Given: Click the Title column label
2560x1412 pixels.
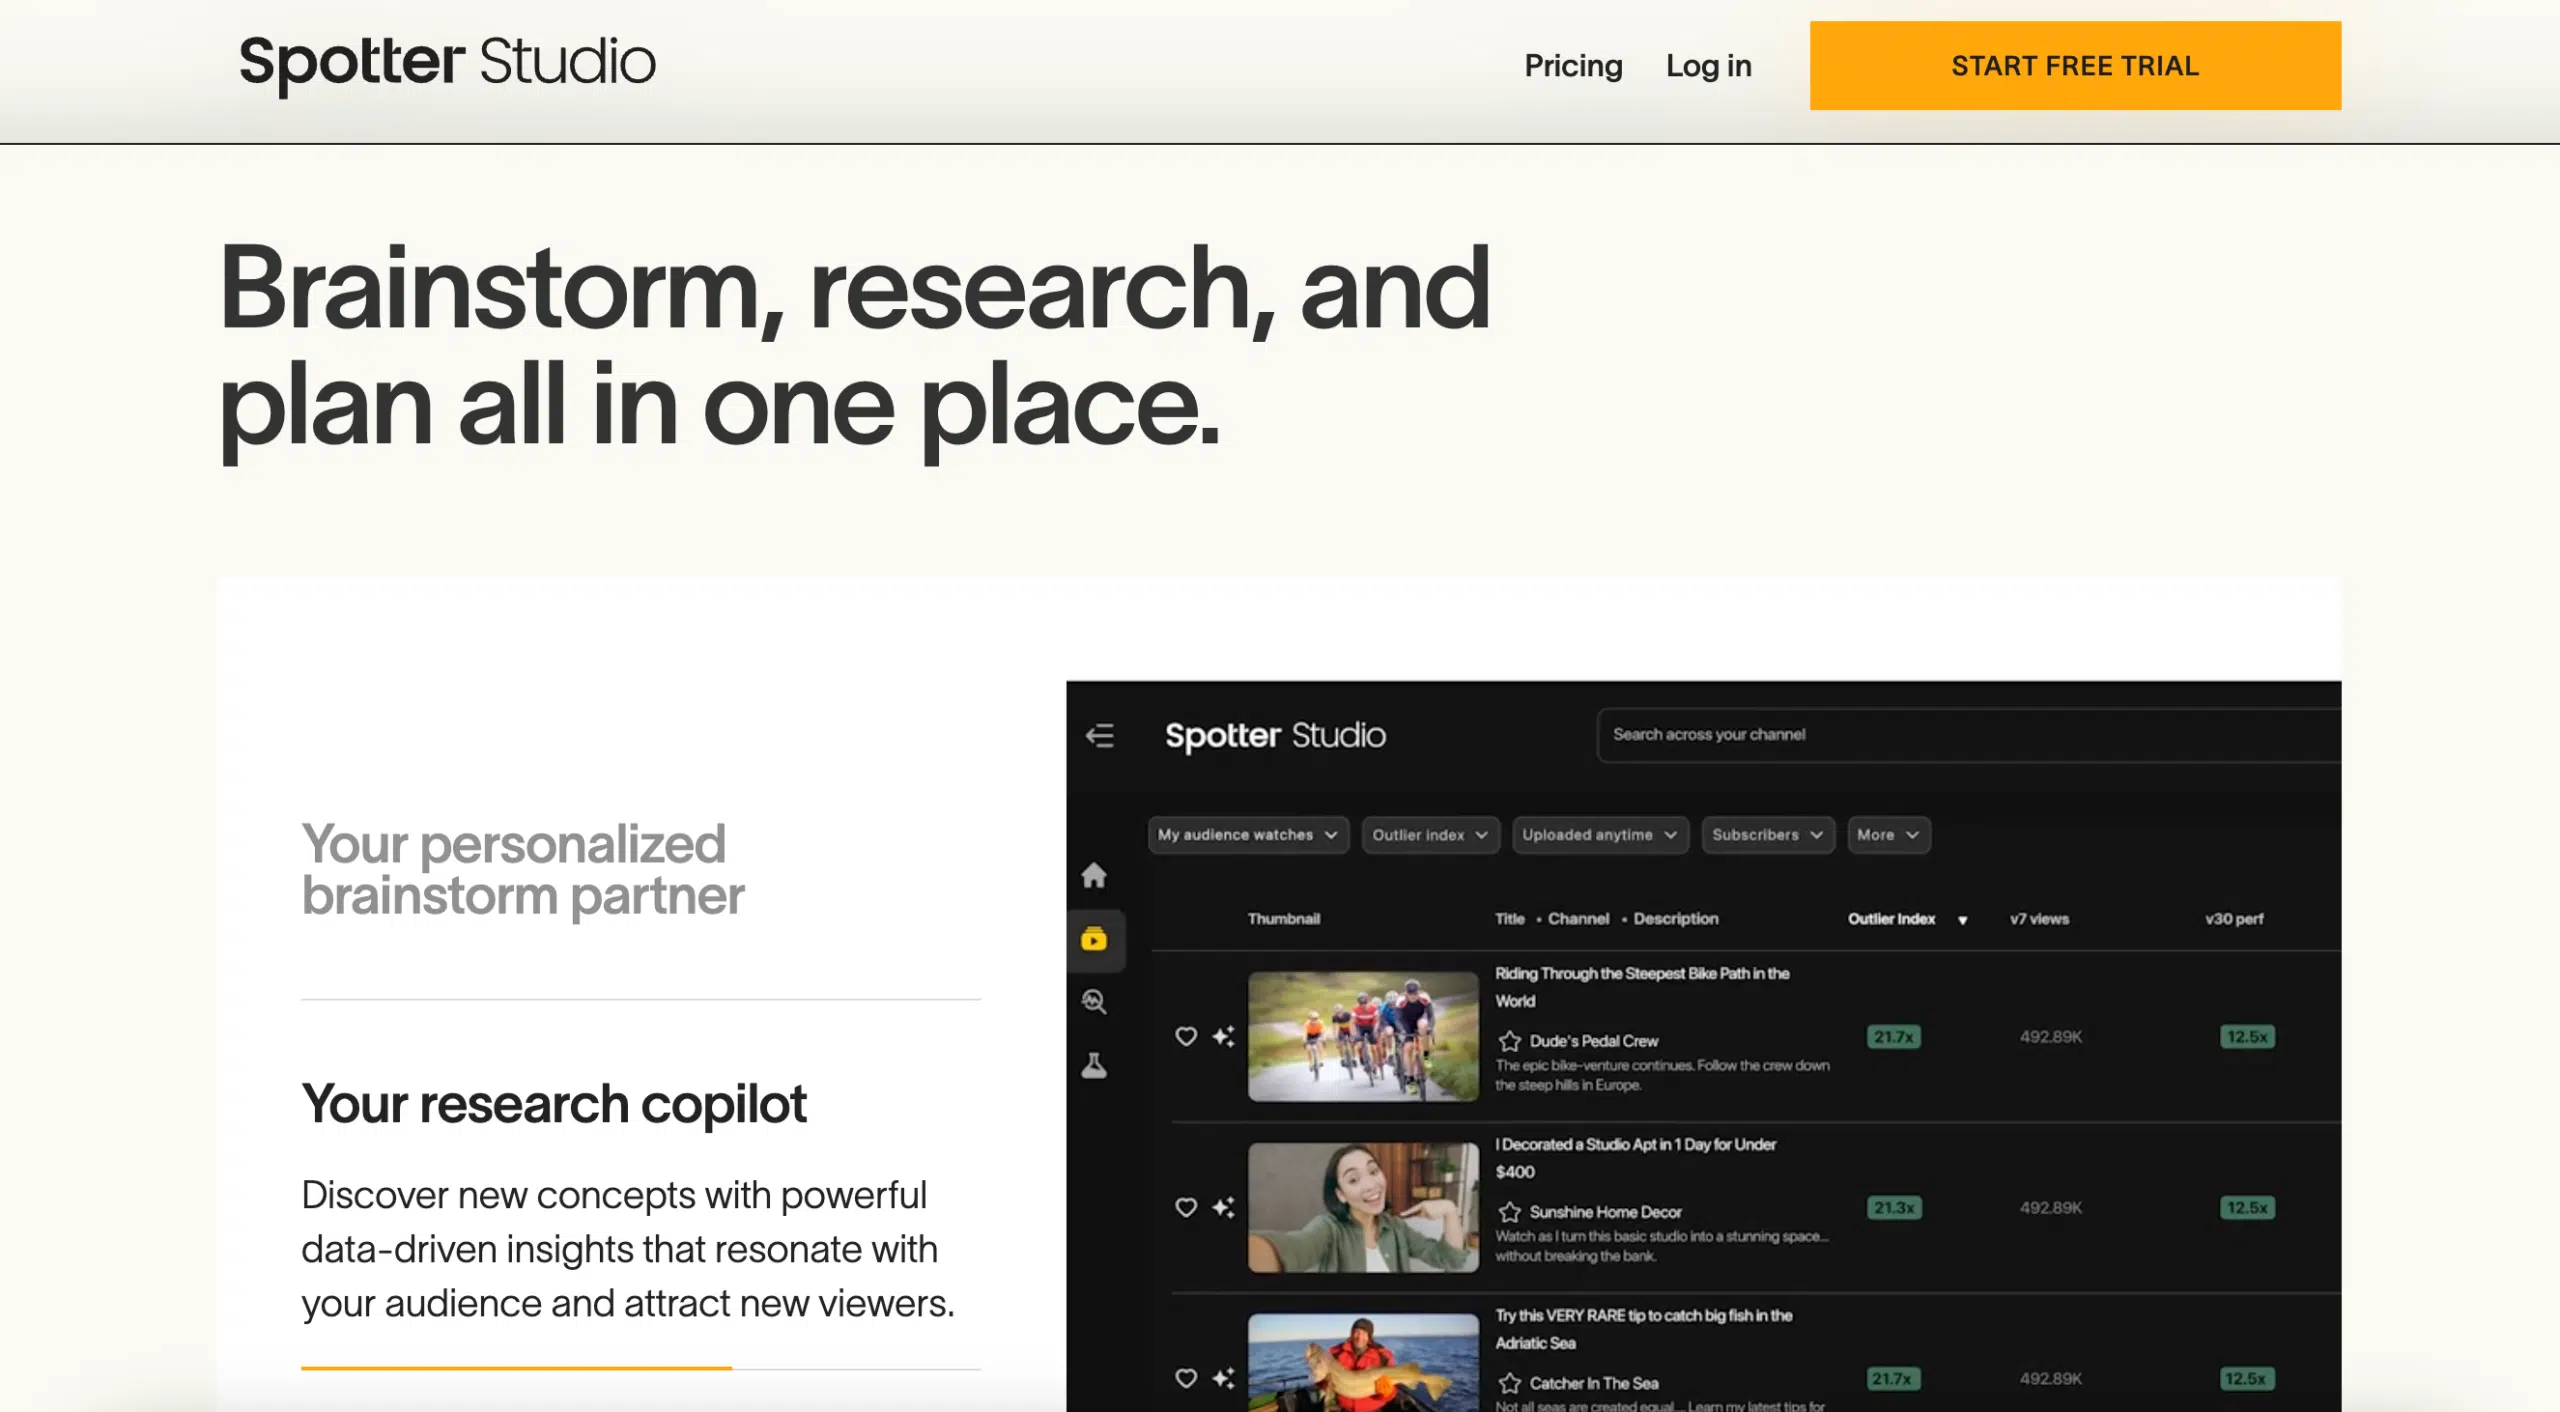Looking at the screenshot, I should point(1510,919).
